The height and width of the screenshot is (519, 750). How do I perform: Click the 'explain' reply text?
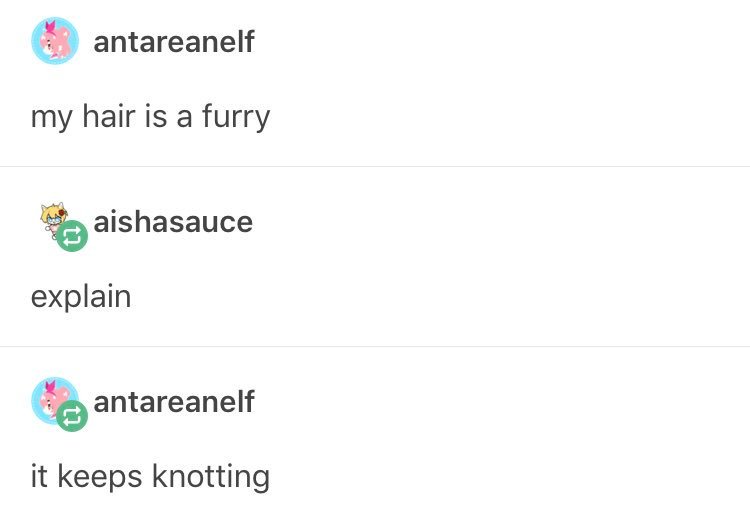point(81,297)
